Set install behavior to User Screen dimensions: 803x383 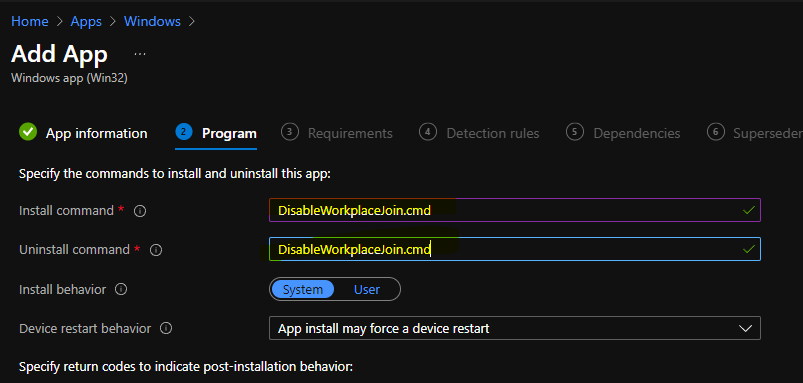coord(367,289)
